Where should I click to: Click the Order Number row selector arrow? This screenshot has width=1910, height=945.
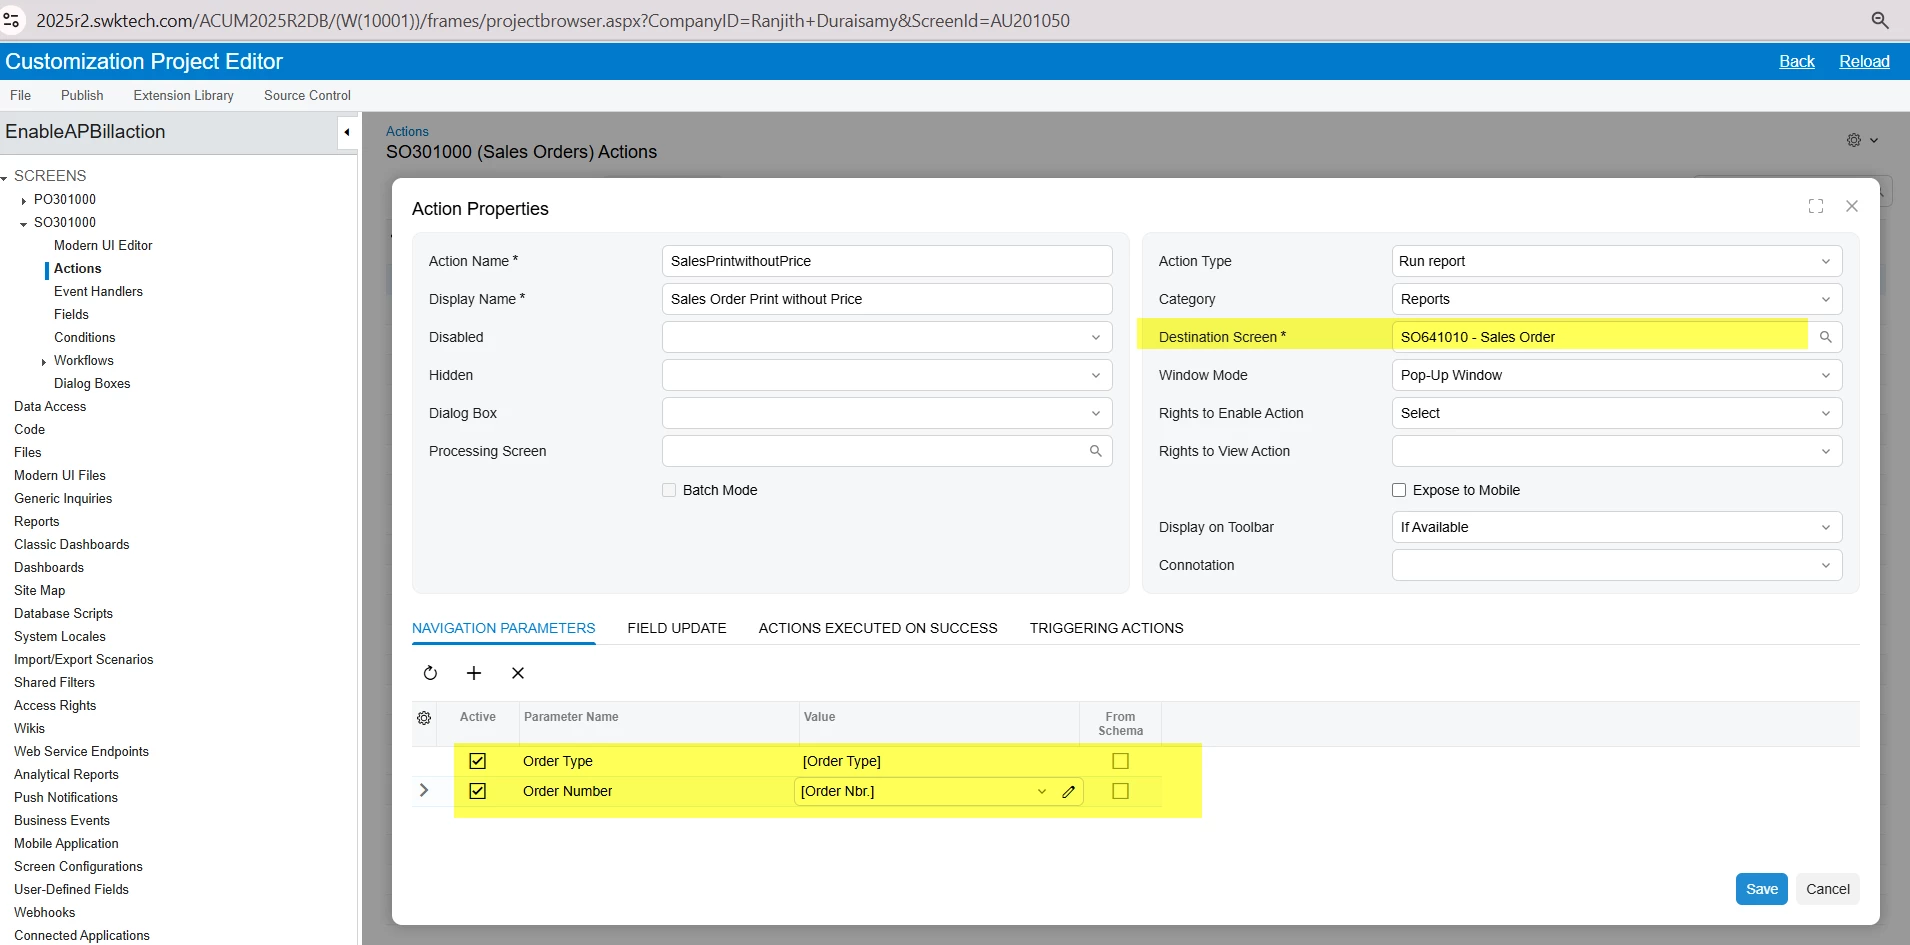click(x=424, y=790)
